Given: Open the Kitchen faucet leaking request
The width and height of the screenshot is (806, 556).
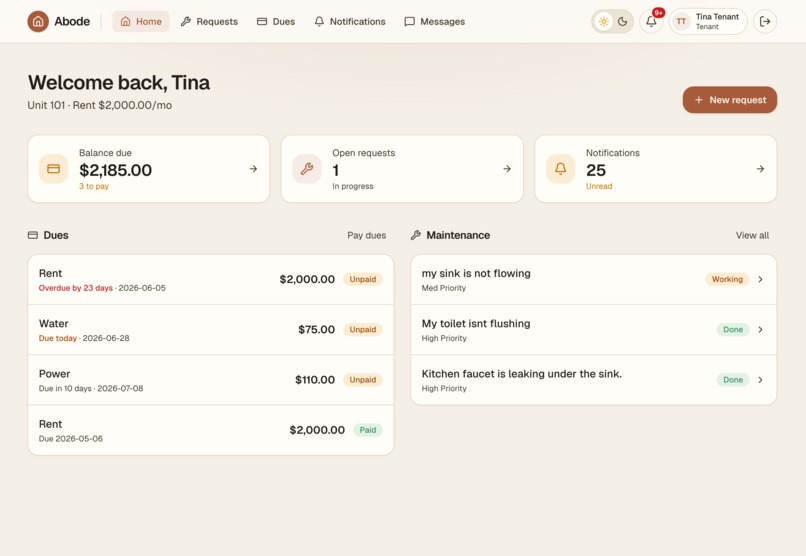Looking at the screenshot, I should click(594, 380).
